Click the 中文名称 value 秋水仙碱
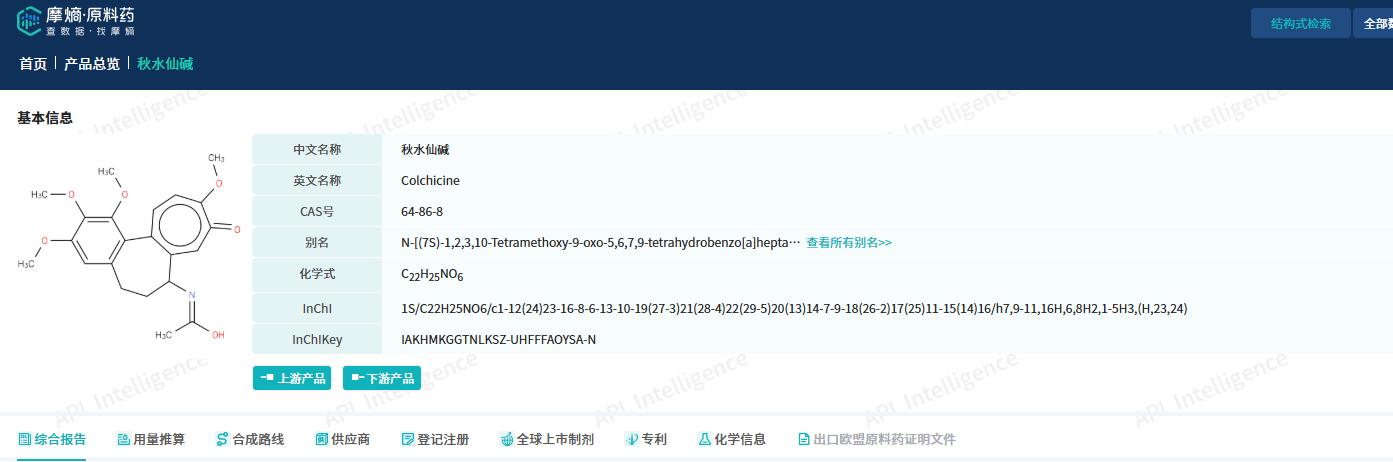This screenshot has width=1393, height=462. 425,149
